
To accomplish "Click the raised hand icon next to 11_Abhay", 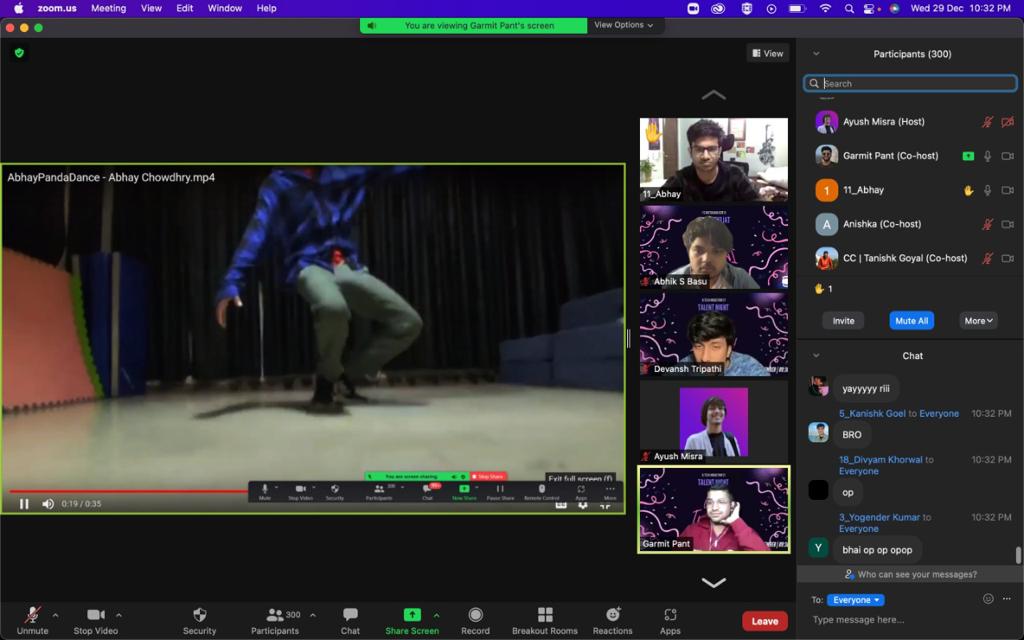I will coord(968,190).
